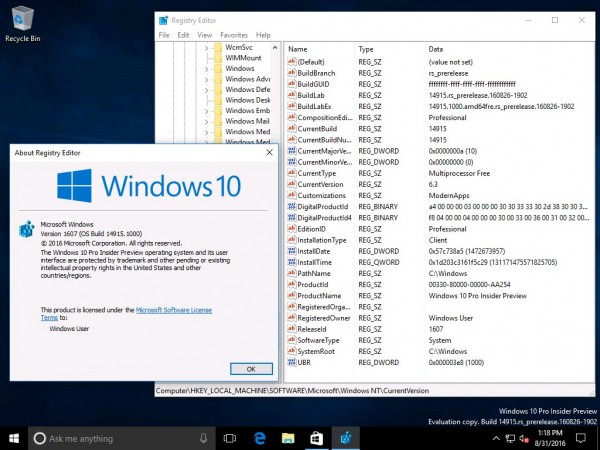Launch Microsoft Edge from taskbar
This screenshot has width=600, height=450.
pyautogui.click(x=259, y=439)
